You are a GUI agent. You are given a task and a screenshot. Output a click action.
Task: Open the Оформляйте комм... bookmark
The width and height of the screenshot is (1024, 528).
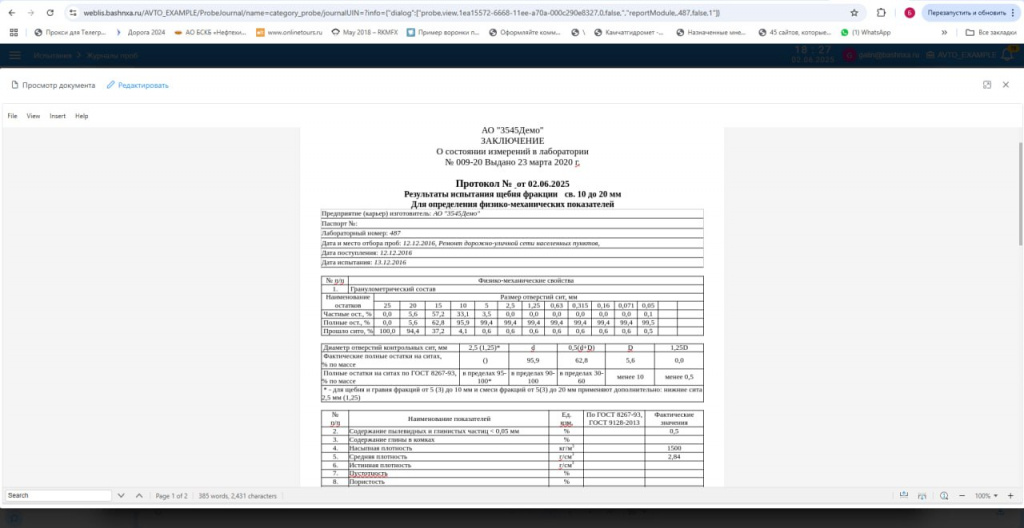point(525,32)
